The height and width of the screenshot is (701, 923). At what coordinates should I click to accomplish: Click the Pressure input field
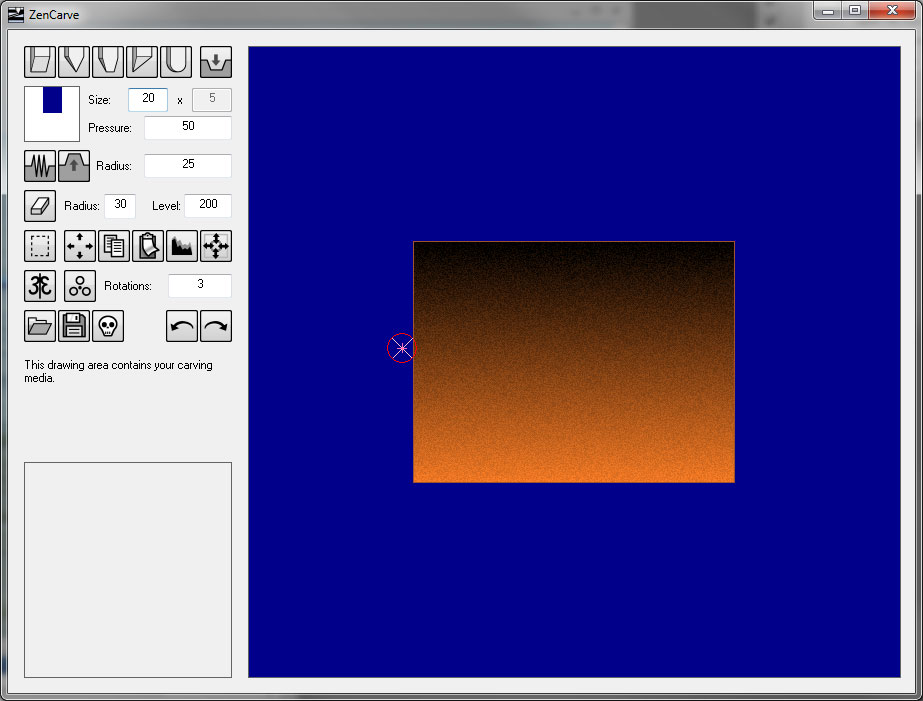(x=188, y=127)
